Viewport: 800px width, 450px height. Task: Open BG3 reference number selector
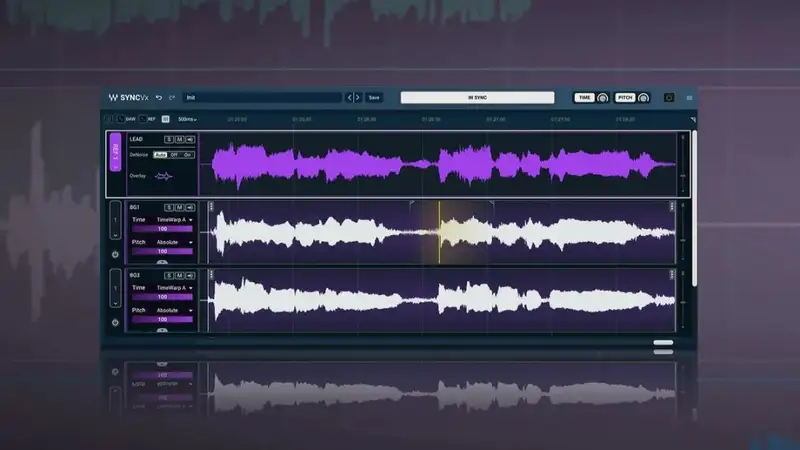point(115,288)
